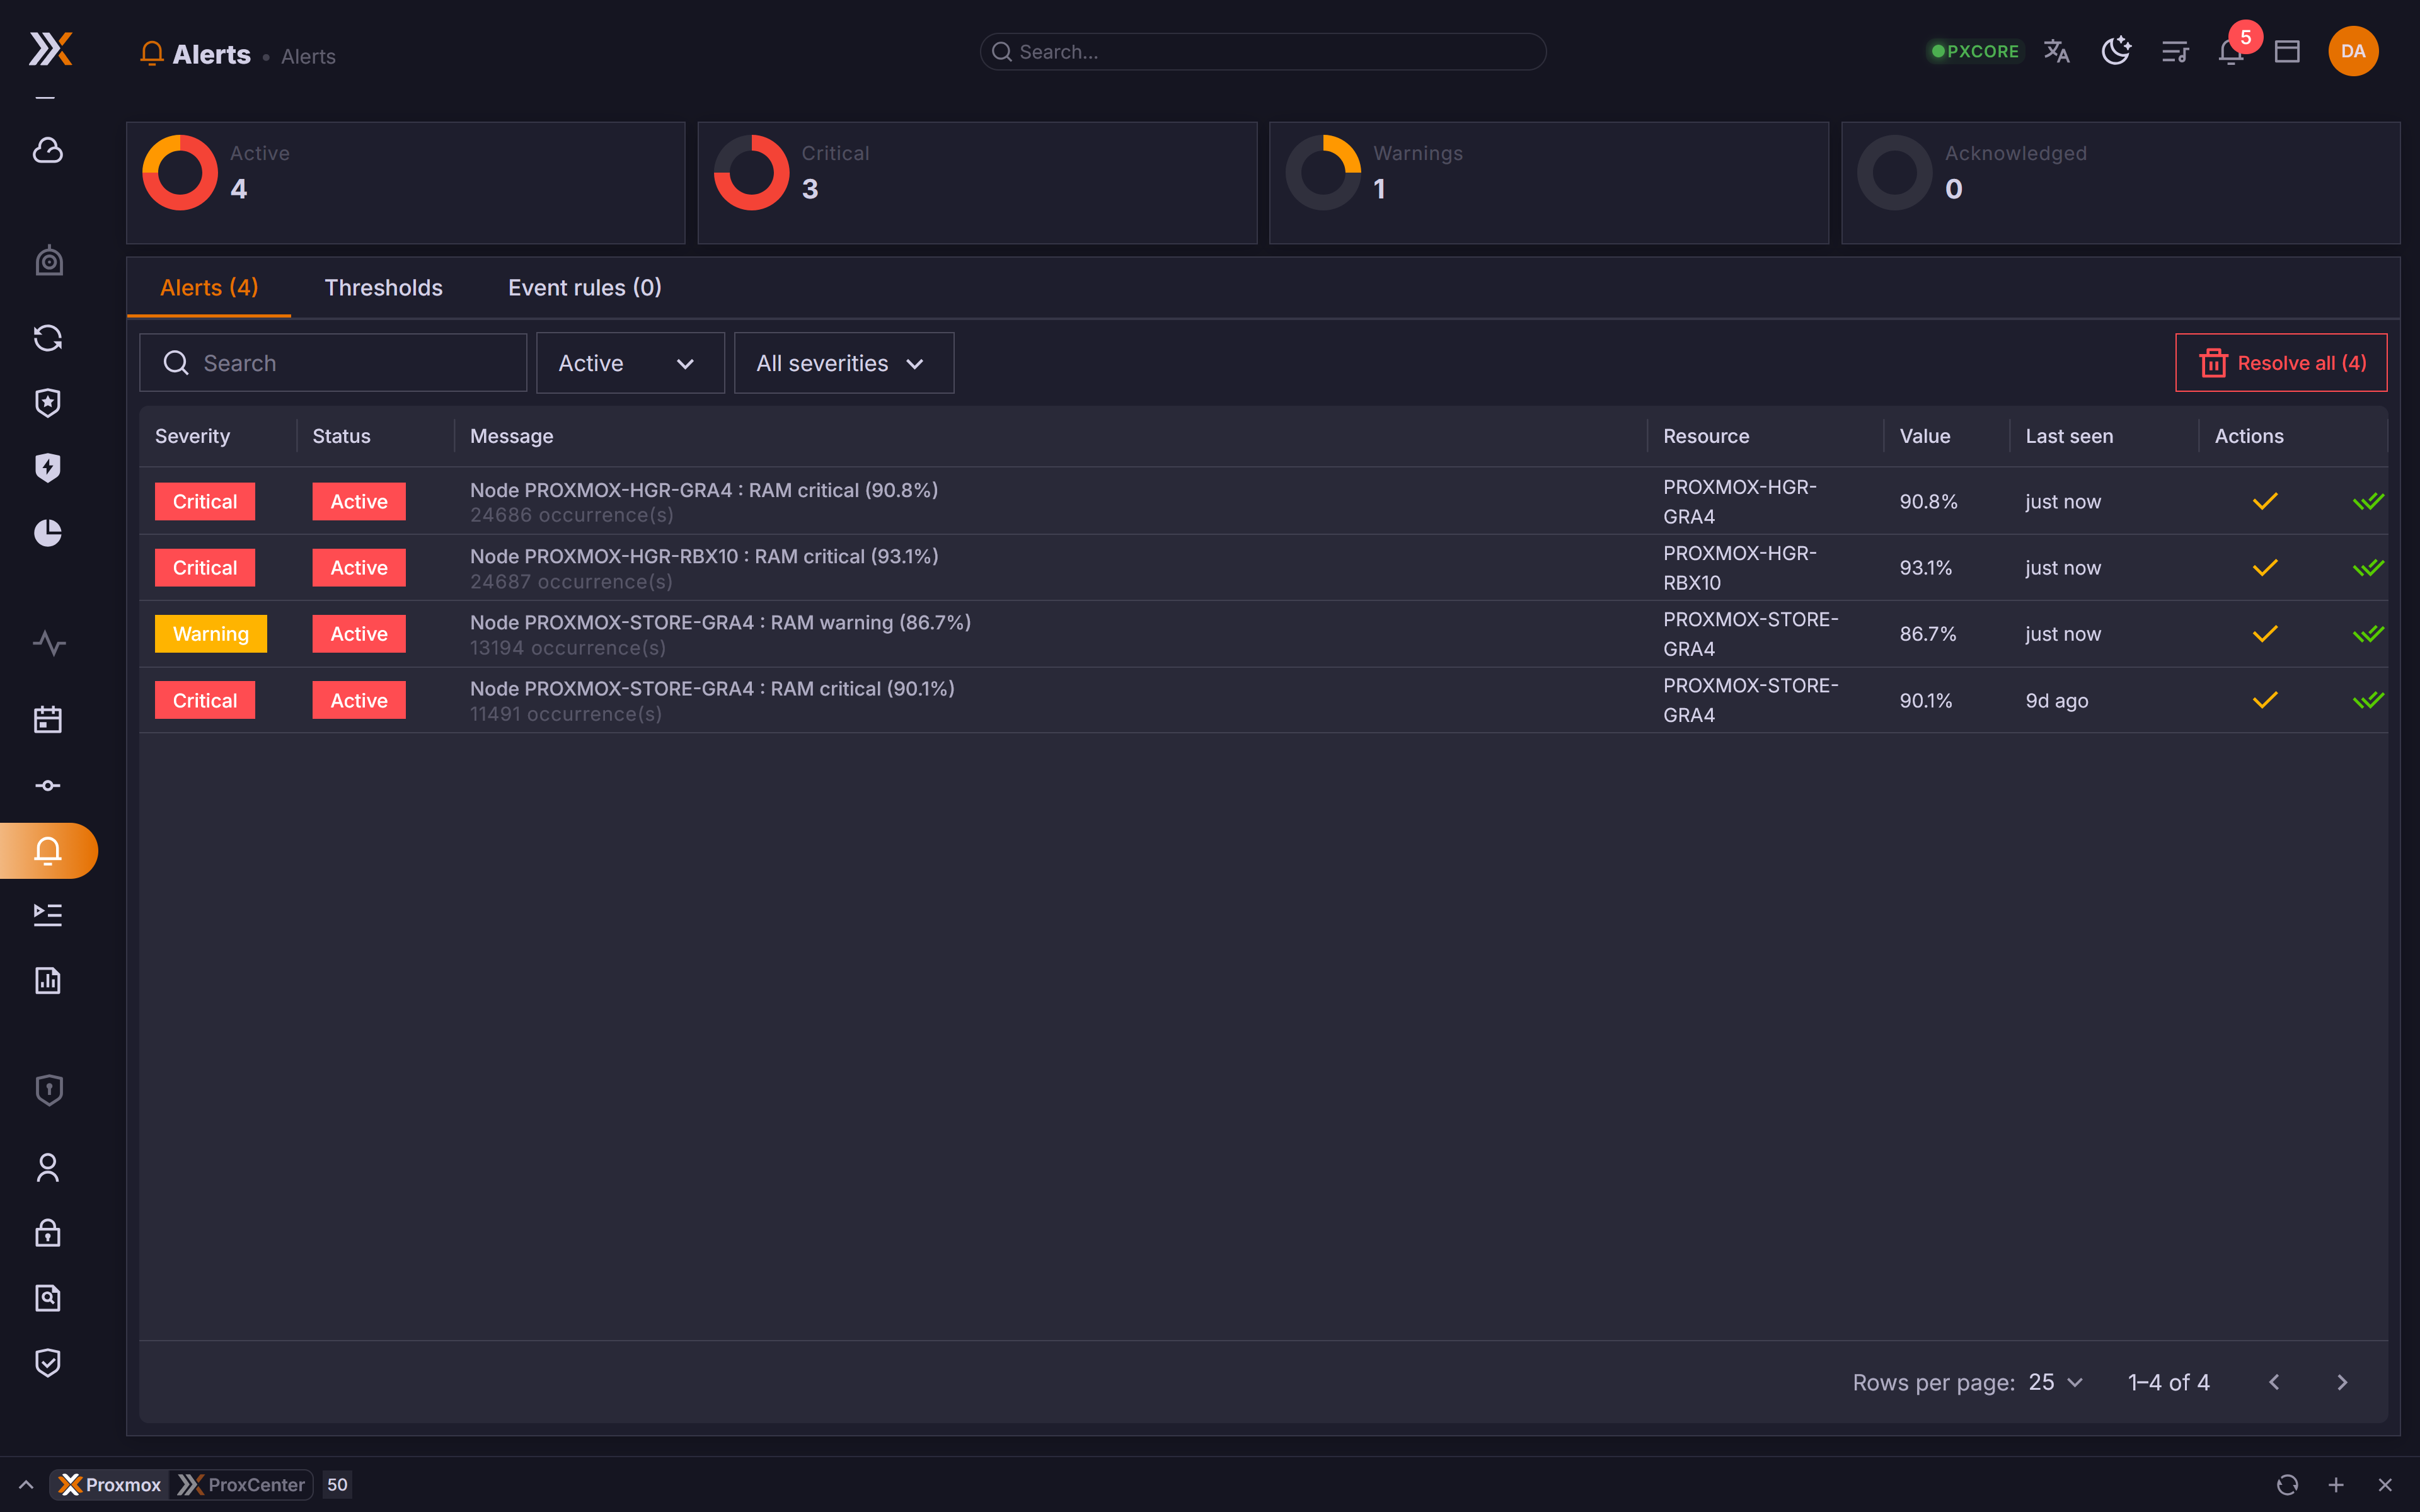Viewport: 2420px width, 1512px height.
Task: Open the shield check sidebar icon
Action: [48, 1363]
